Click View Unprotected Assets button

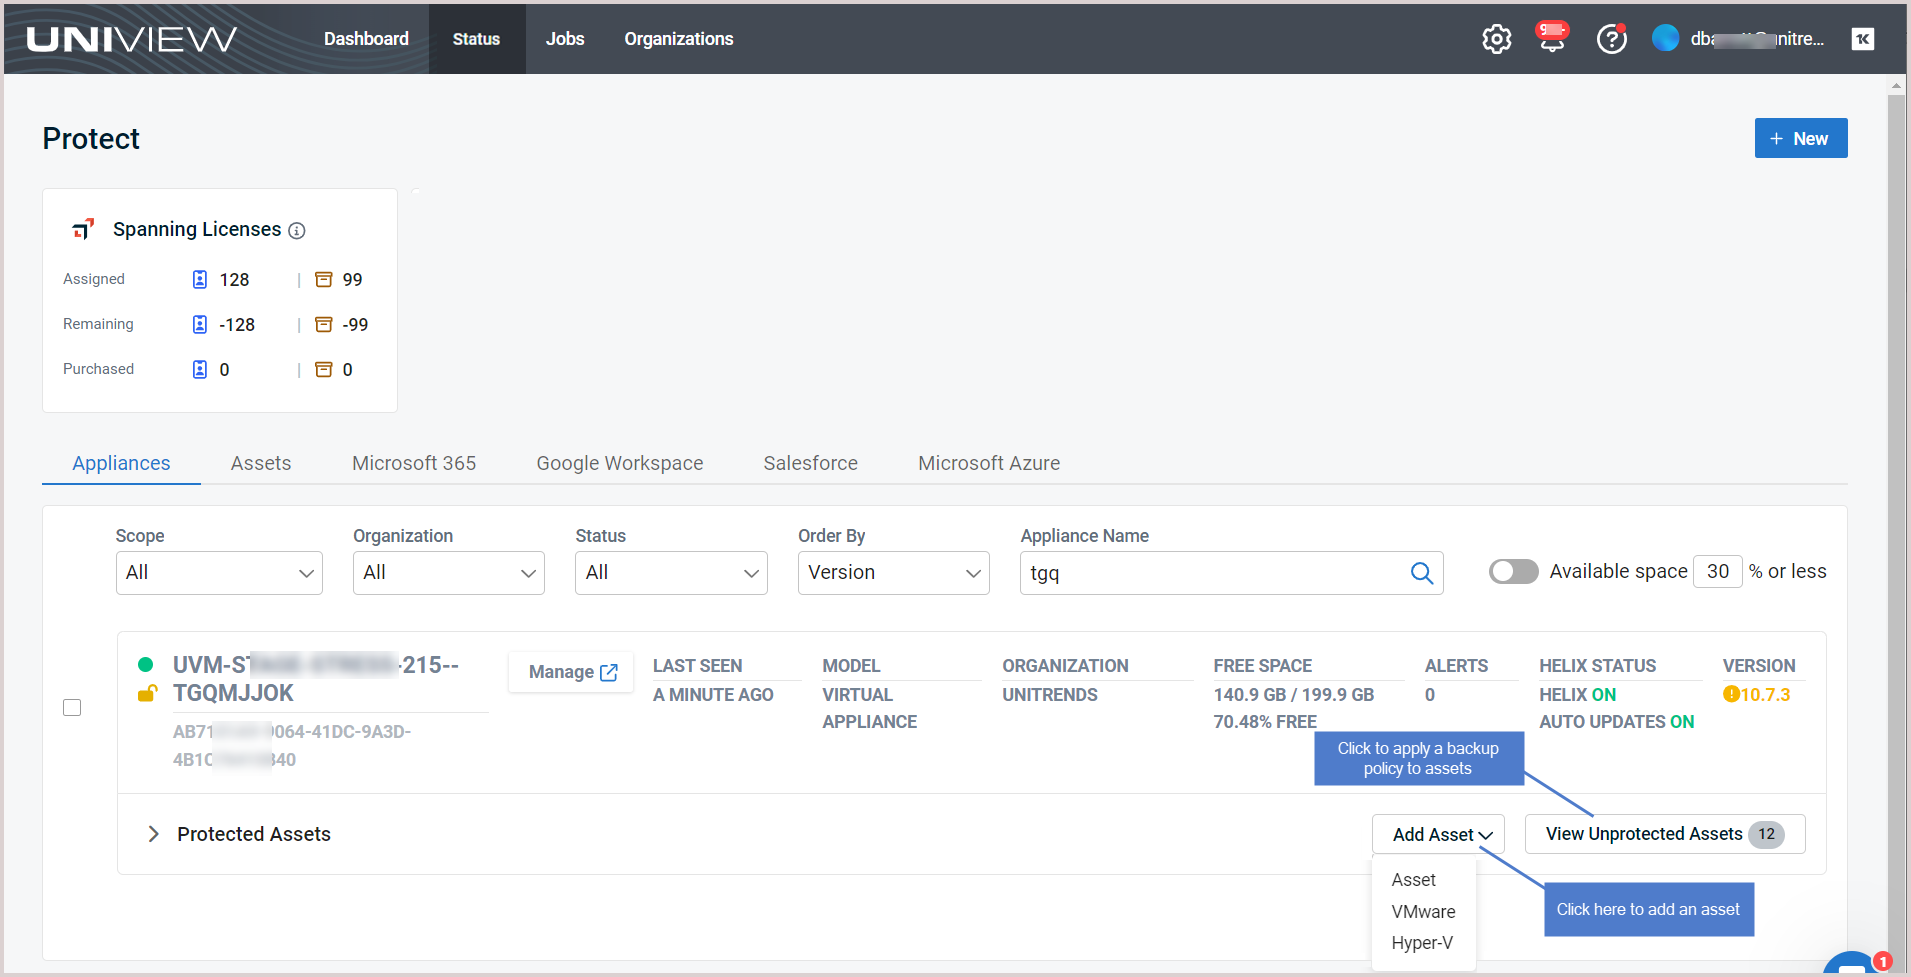point(1665,834)
